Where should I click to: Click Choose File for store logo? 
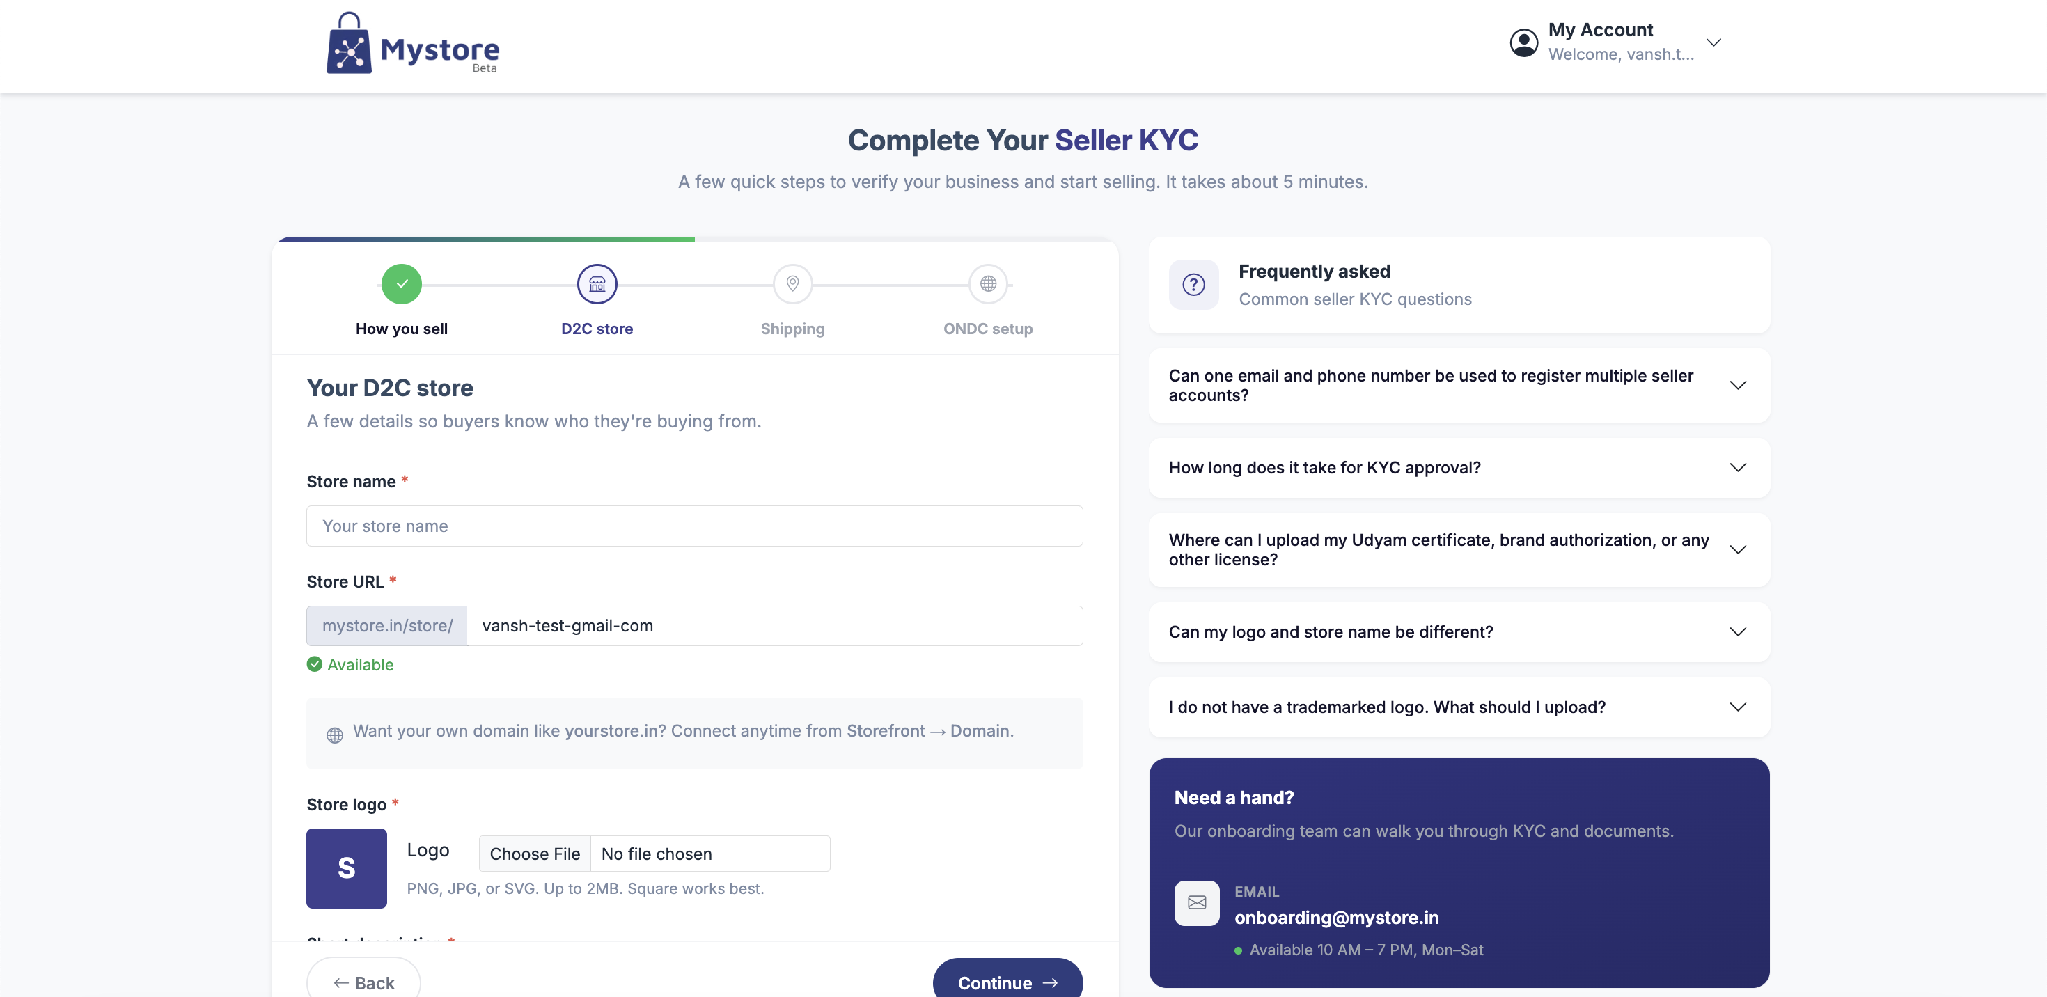pos(535,854)
